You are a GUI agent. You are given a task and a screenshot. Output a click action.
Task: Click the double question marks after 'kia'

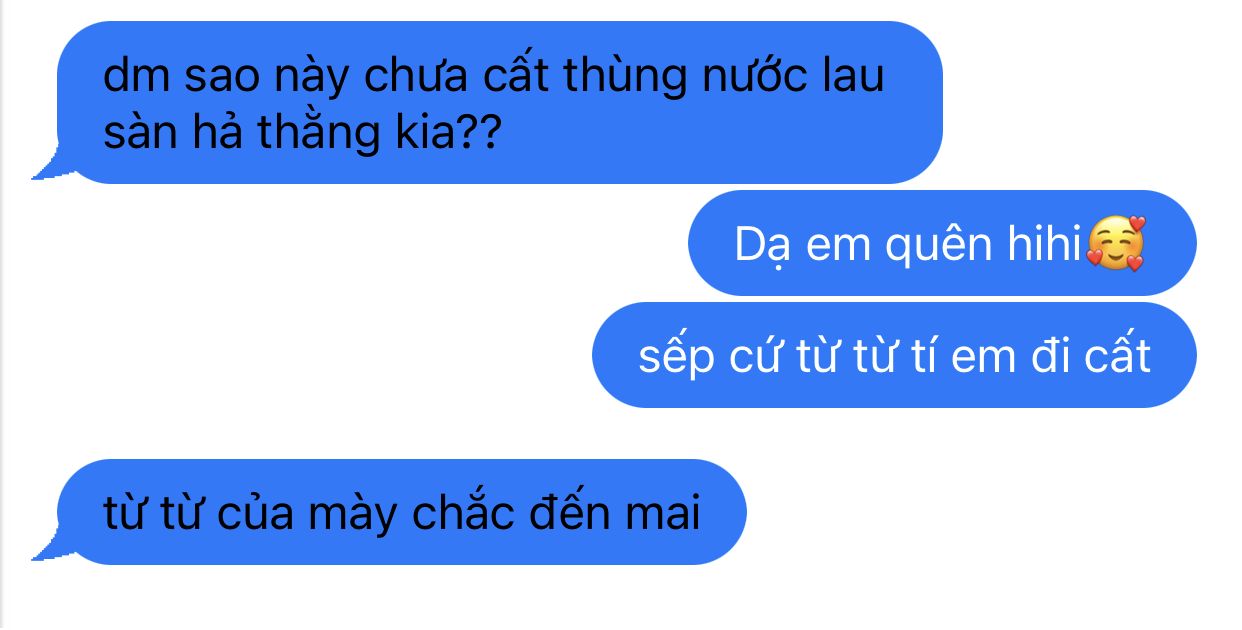pyautogui.click(x=477, y=134)
